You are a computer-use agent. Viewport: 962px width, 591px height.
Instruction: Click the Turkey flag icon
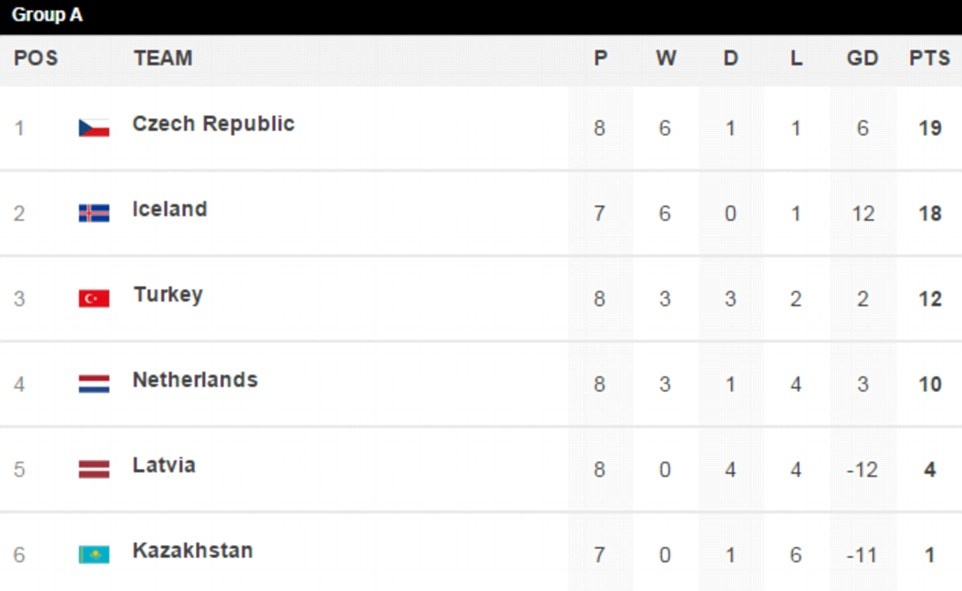(x=94, y=298)
